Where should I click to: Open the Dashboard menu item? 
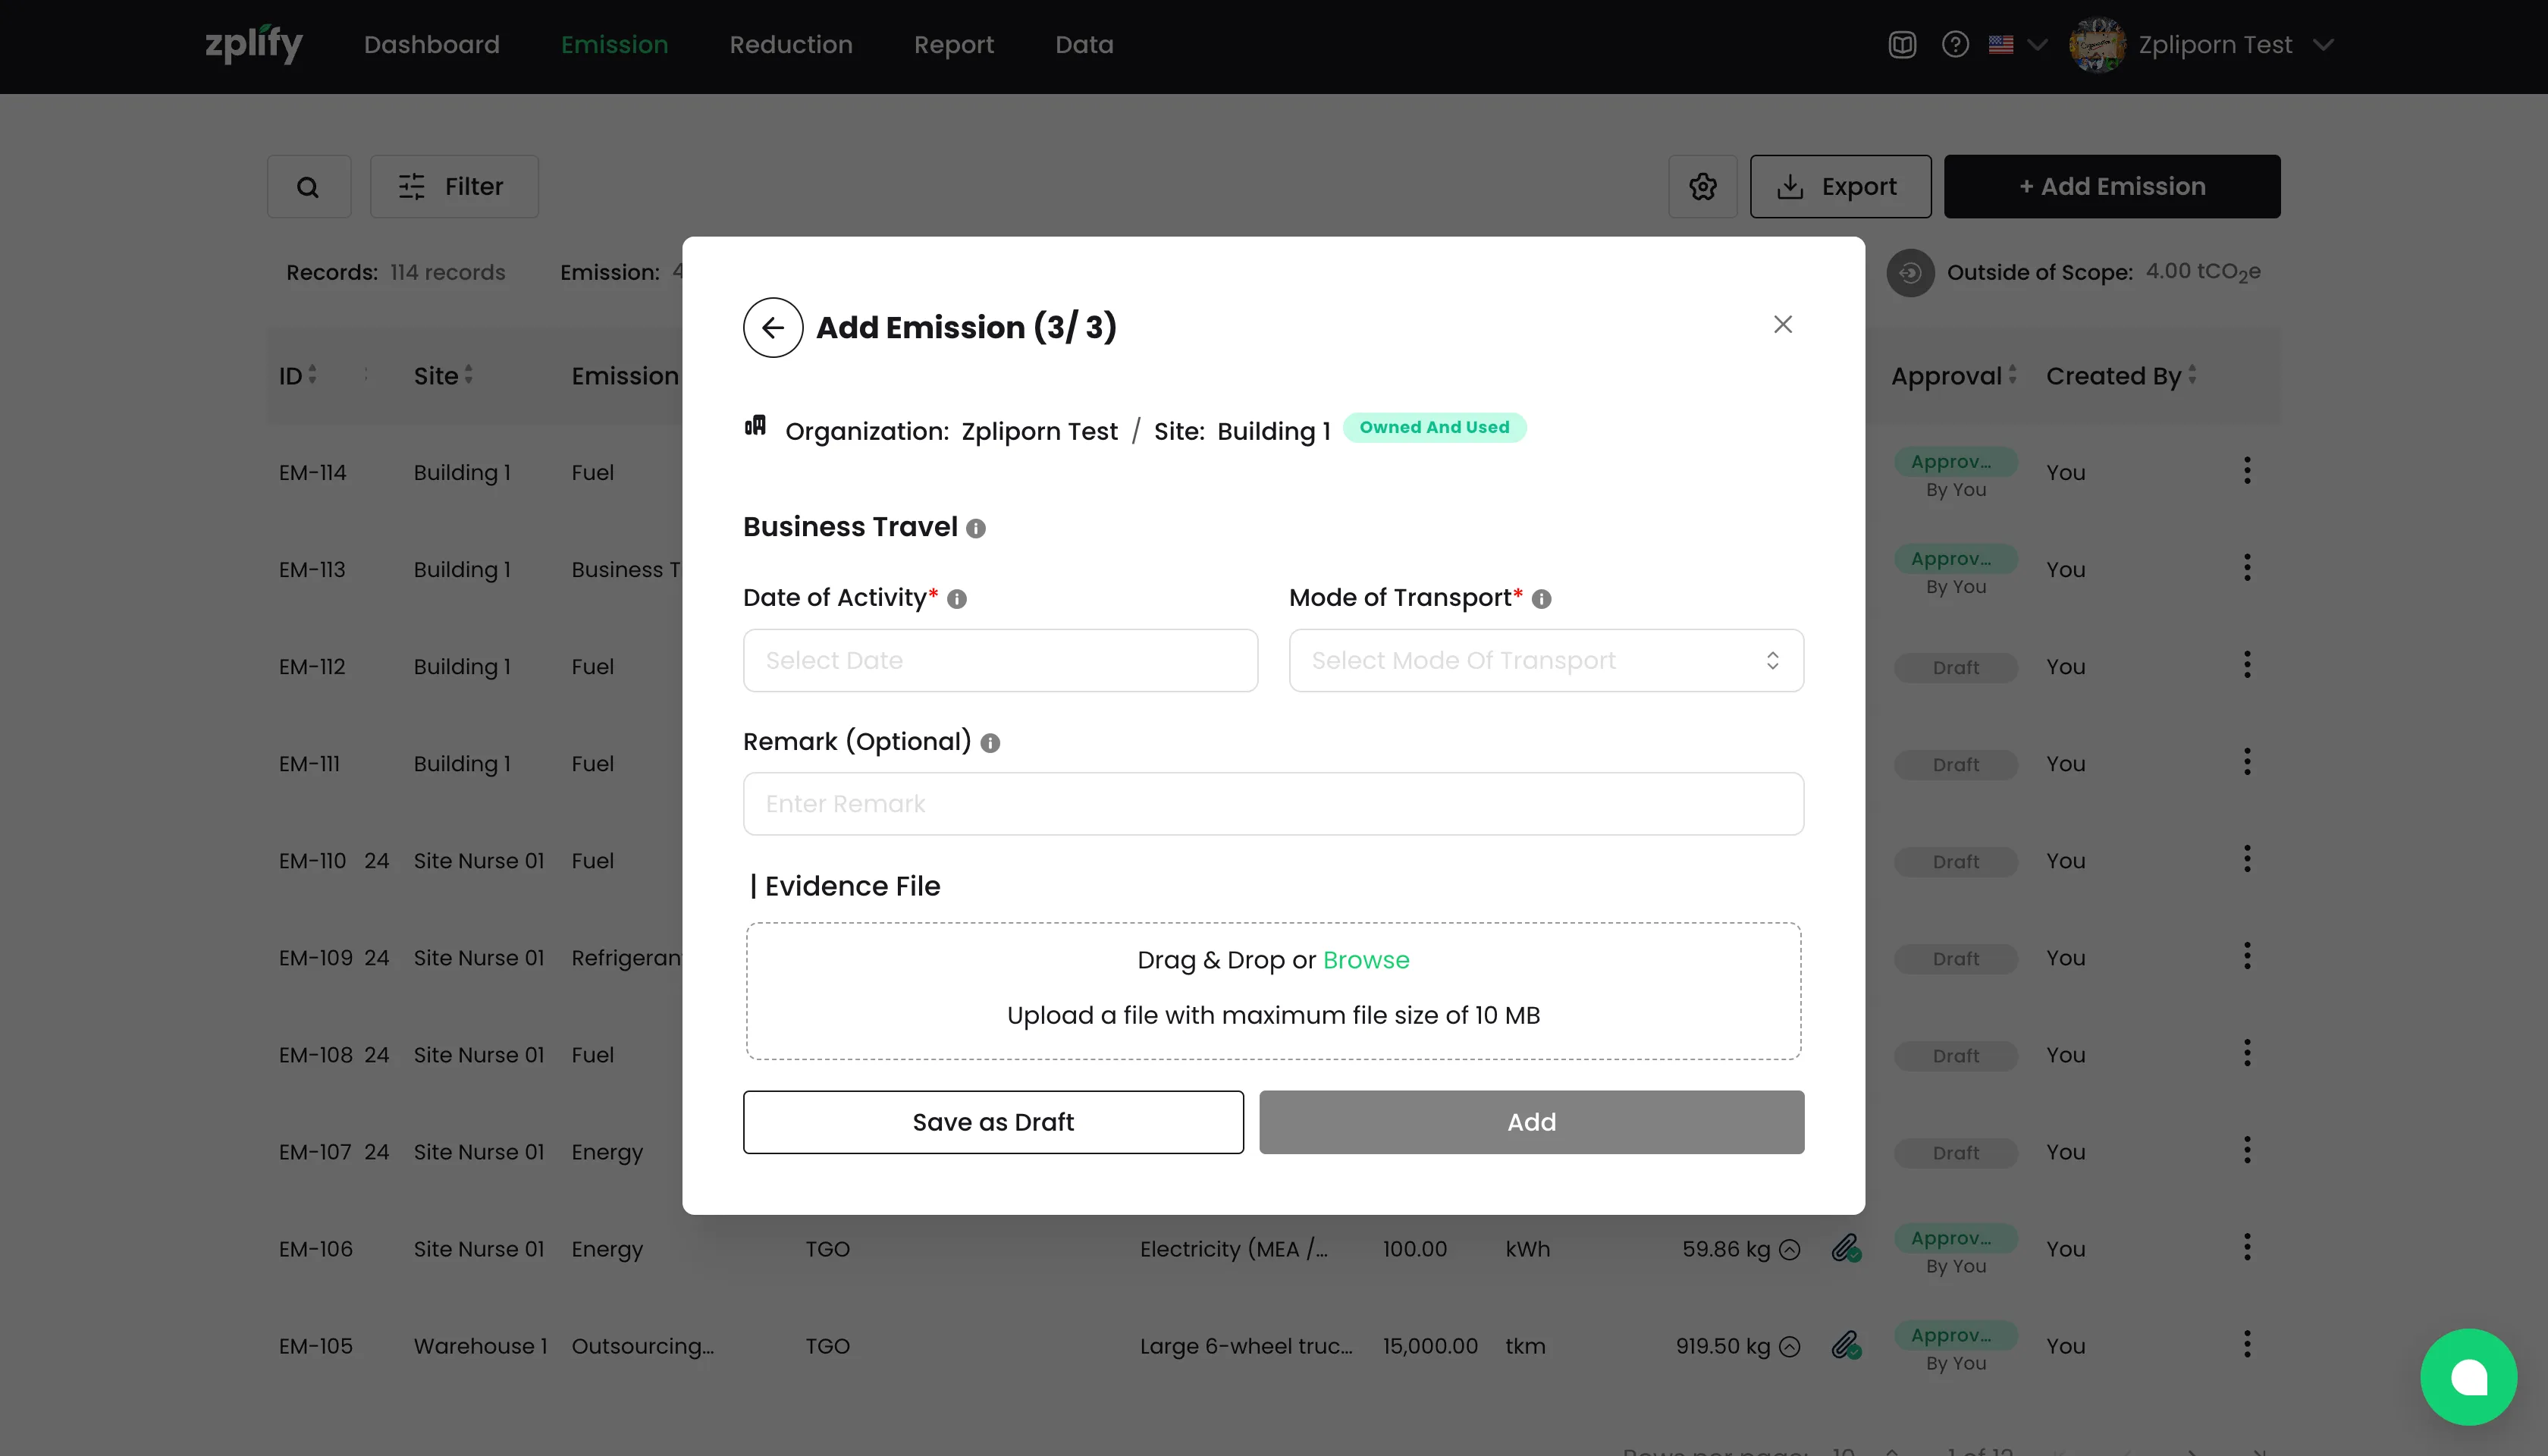coord(431,45)
